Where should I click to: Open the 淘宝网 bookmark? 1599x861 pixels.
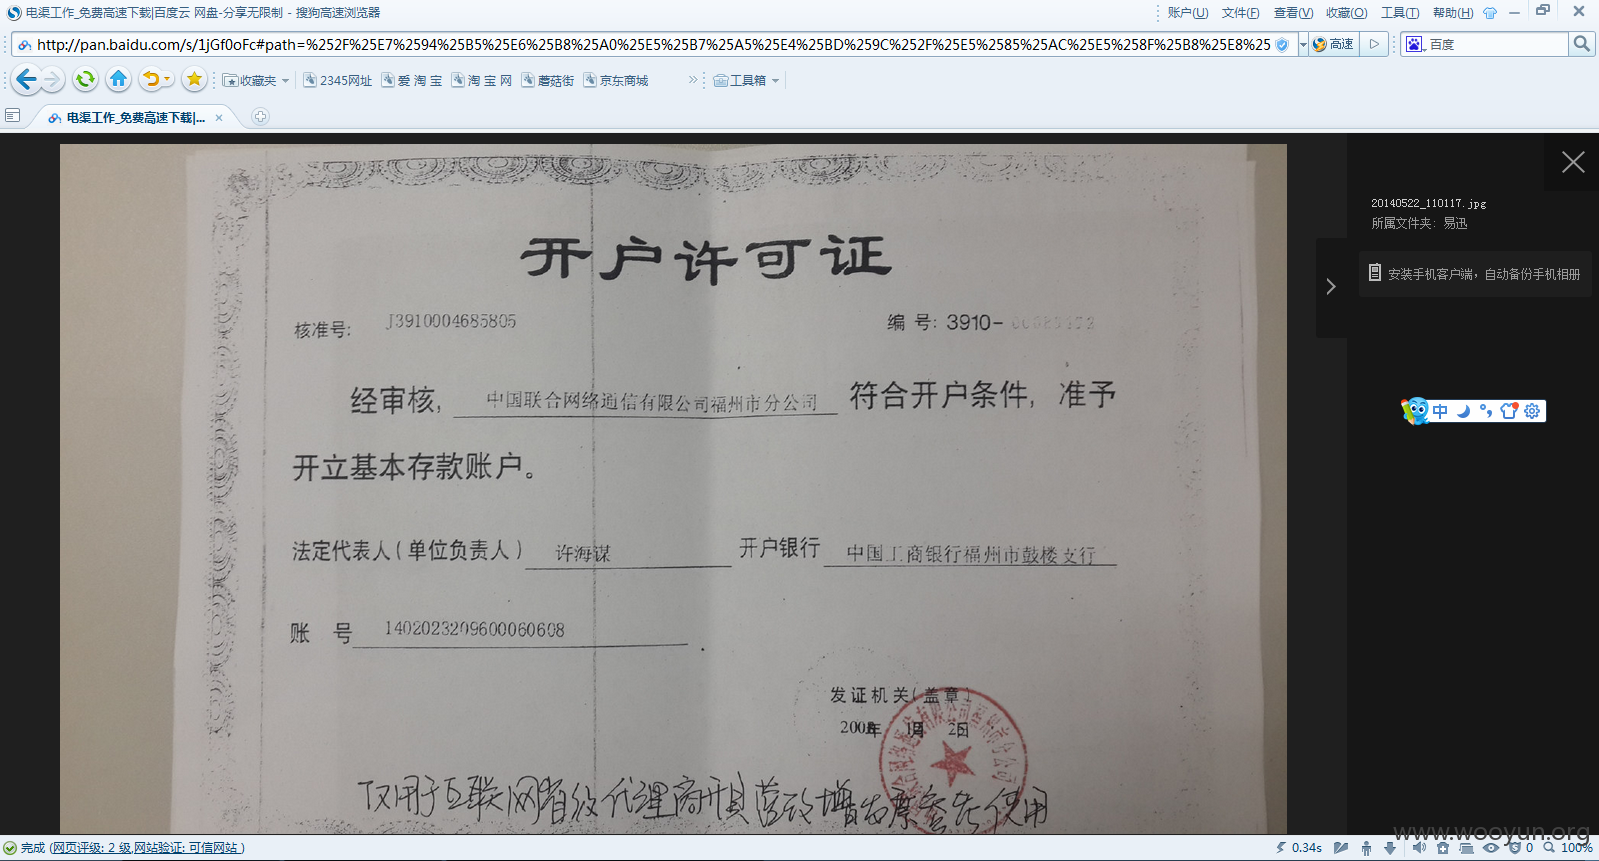tap(481, 81)
